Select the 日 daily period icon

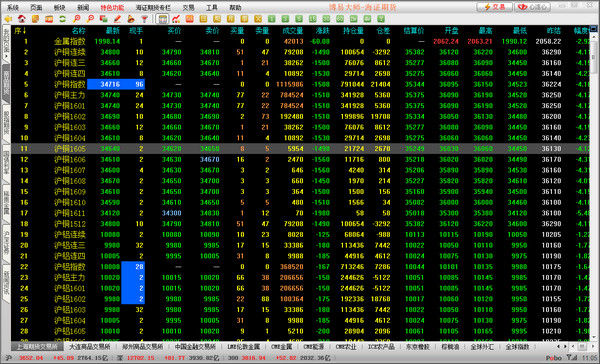(203, 19)
